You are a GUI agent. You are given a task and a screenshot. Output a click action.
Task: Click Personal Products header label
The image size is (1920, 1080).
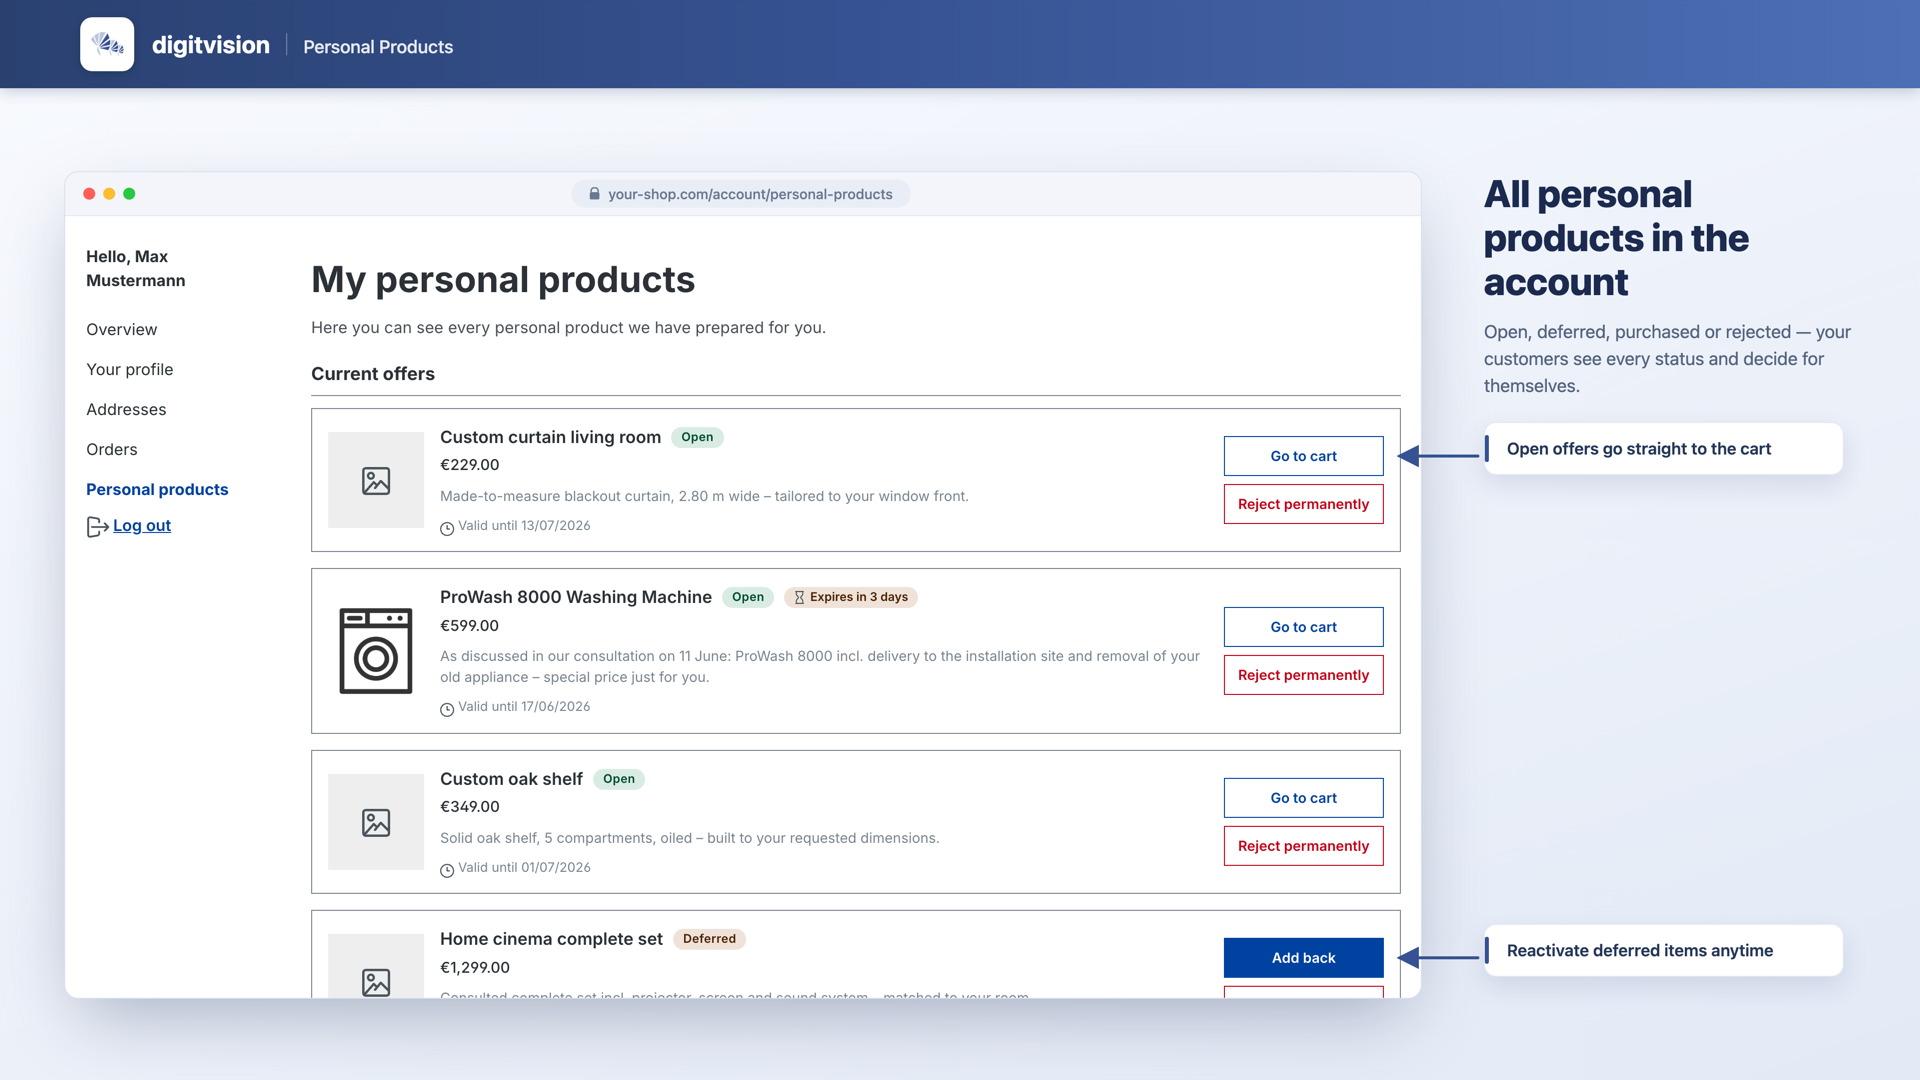coord(378,47)
